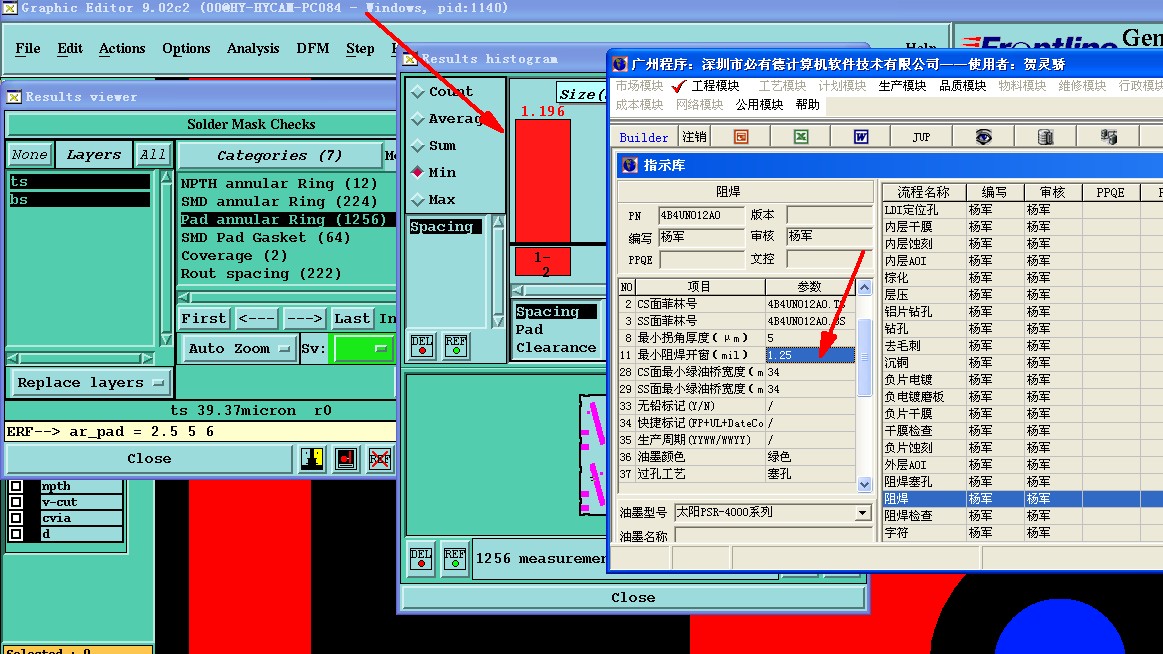Toggle the npth layer checkbox
The width and height of the screenshot is (1163, 654).
coord(16,486)
